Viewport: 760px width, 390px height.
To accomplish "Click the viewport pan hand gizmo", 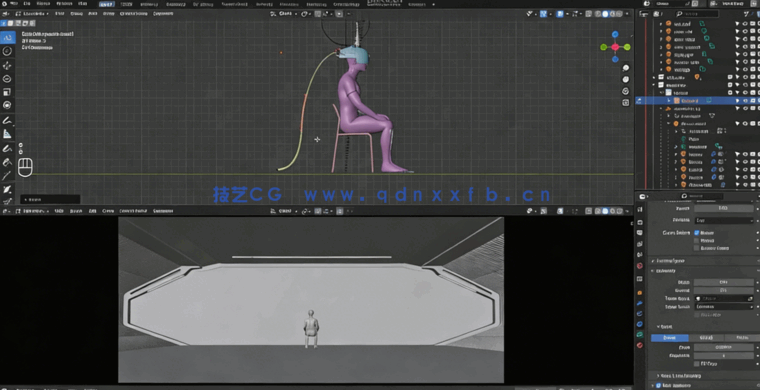I will click(x=626, y=79).
